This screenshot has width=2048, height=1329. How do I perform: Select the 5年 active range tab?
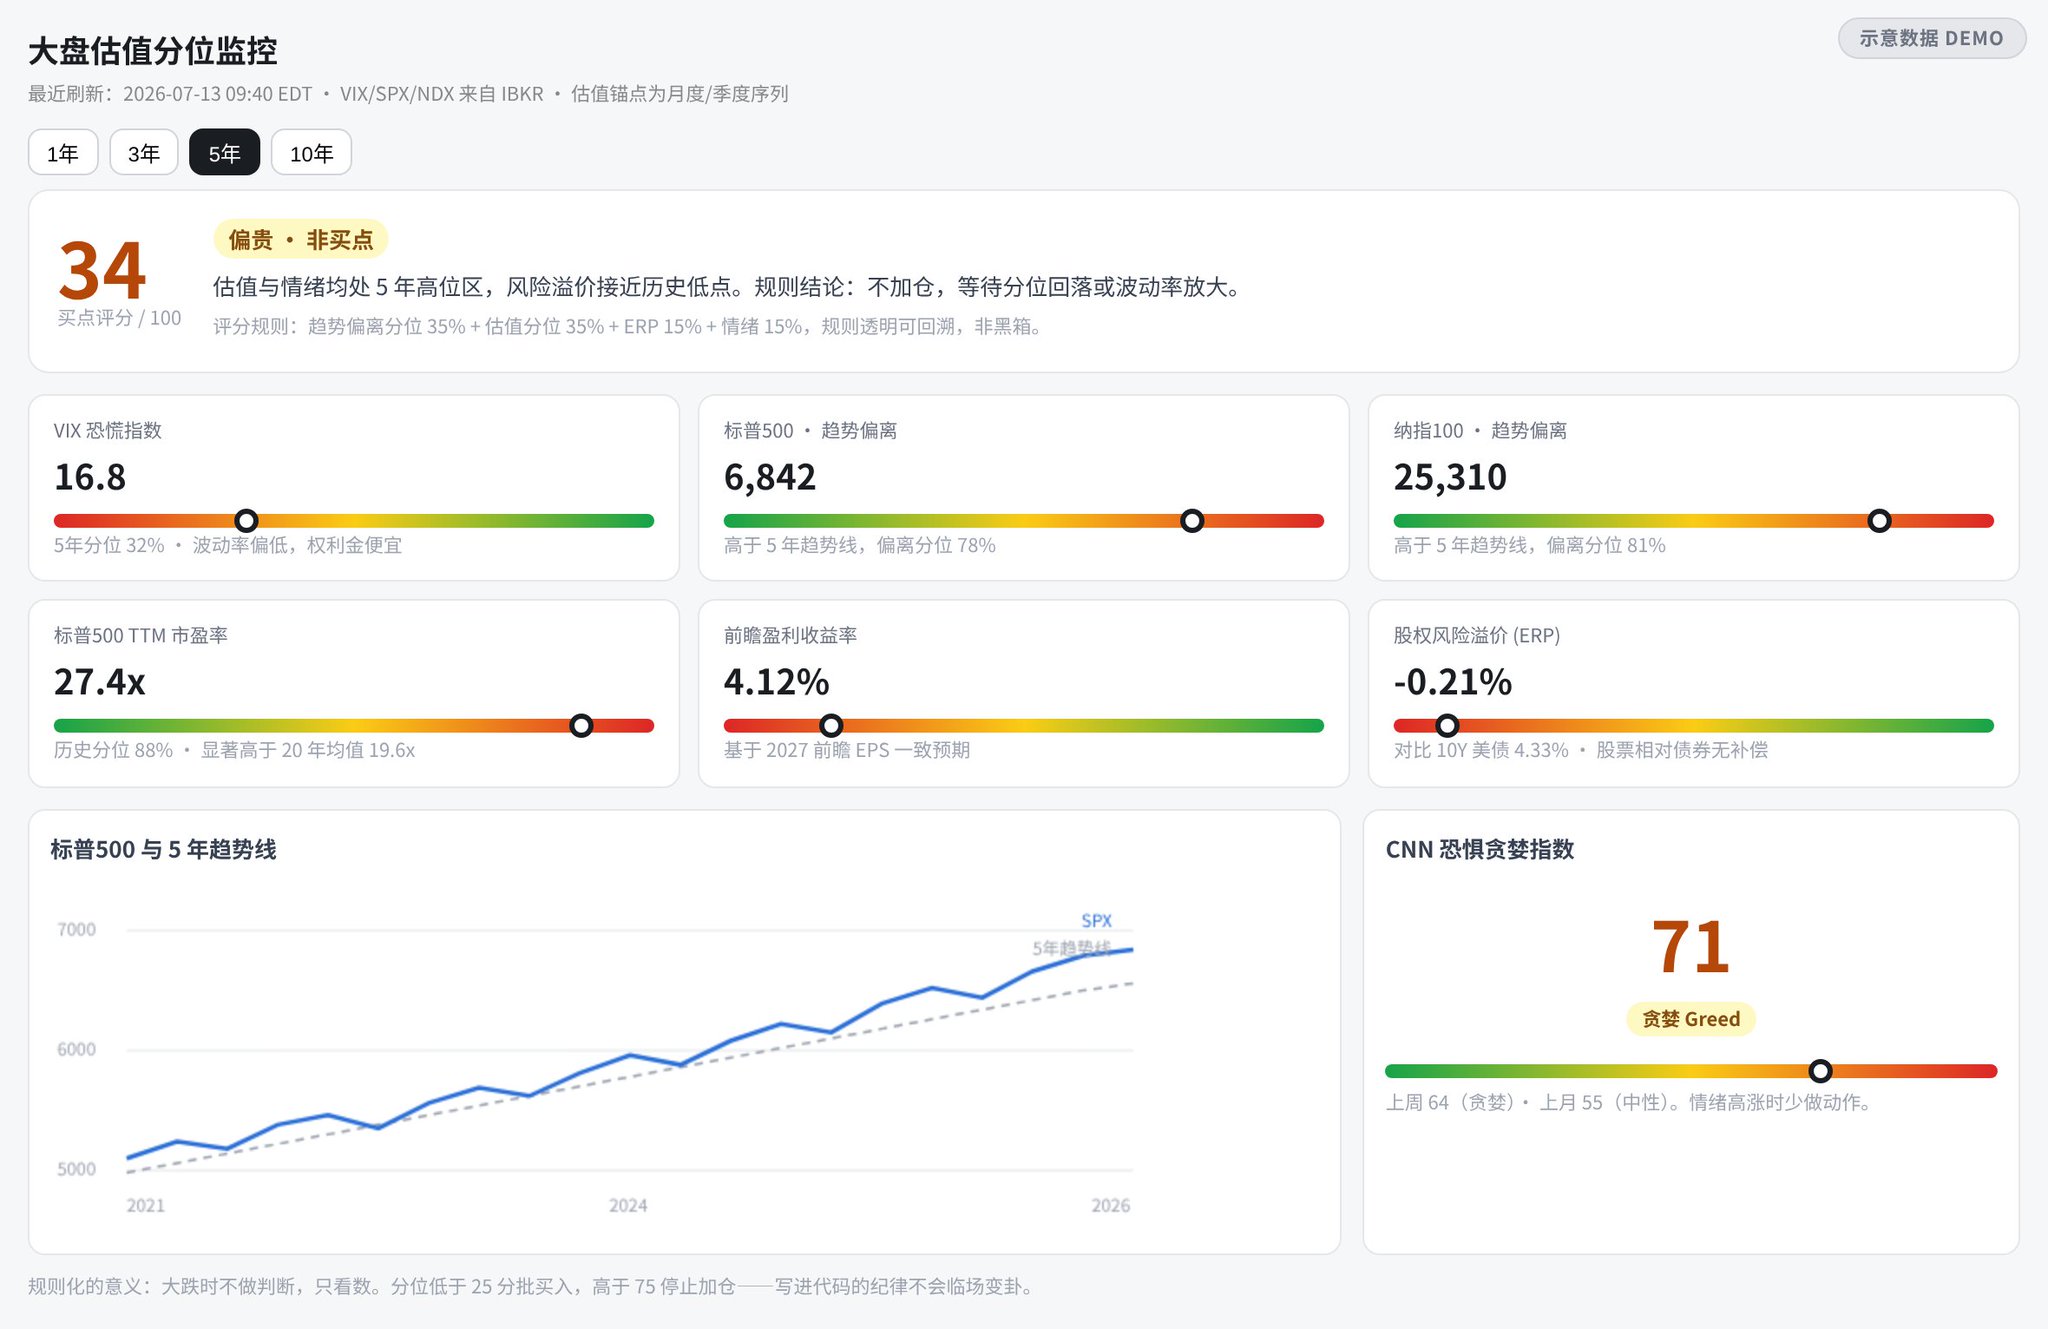(225, 153)
